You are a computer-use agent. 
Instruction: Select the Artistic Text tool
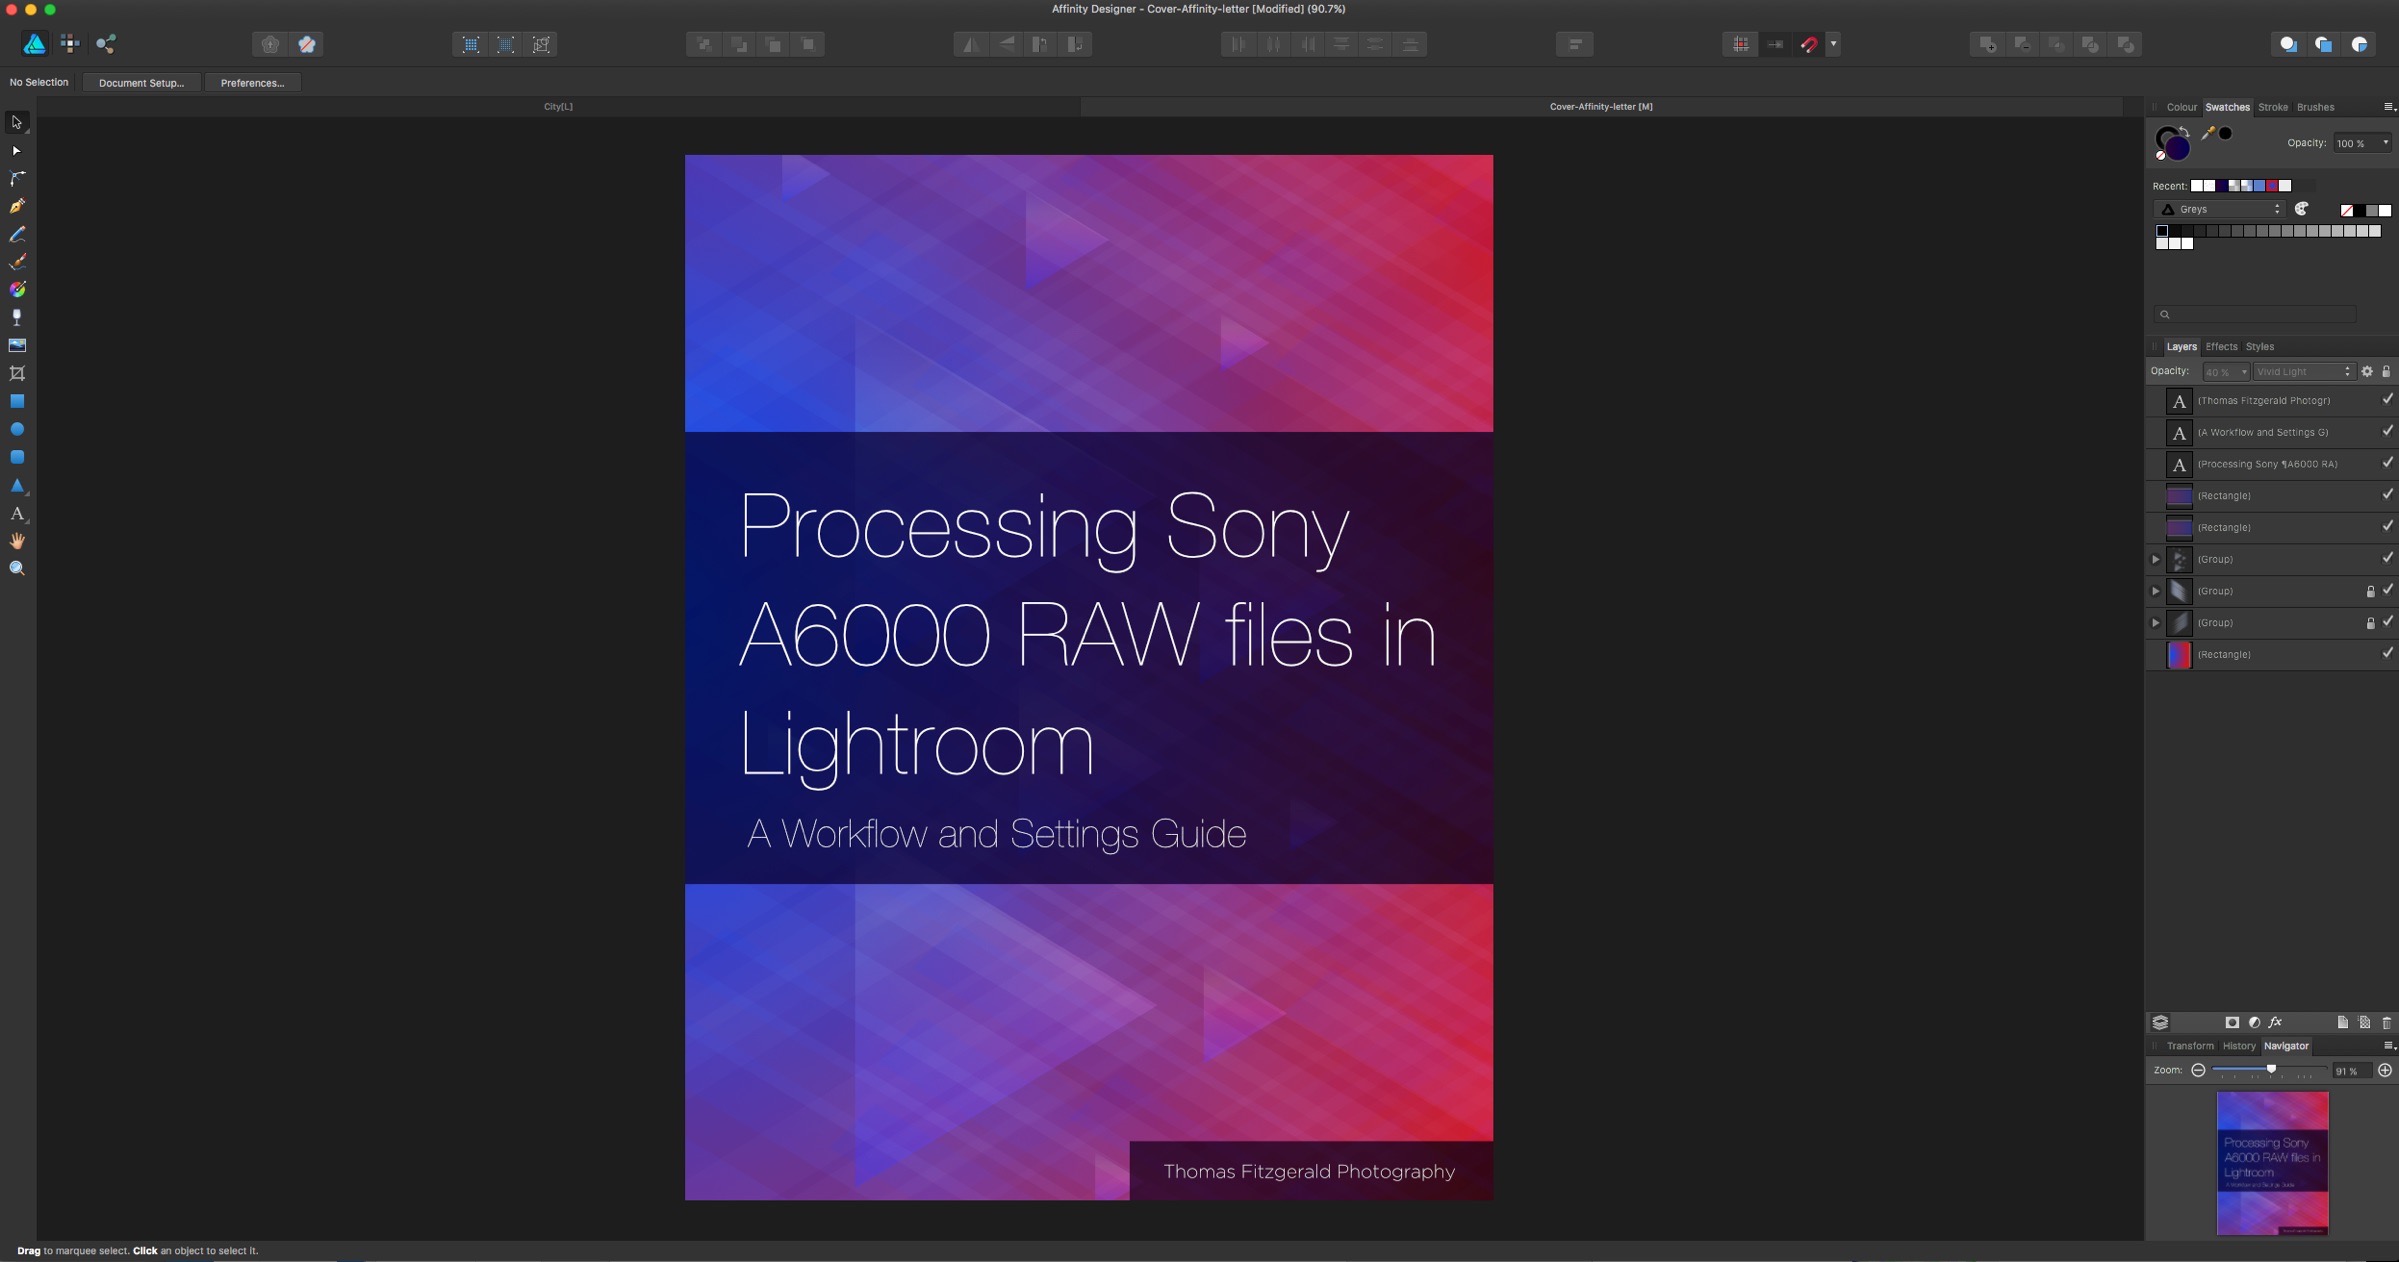(17, 513)
